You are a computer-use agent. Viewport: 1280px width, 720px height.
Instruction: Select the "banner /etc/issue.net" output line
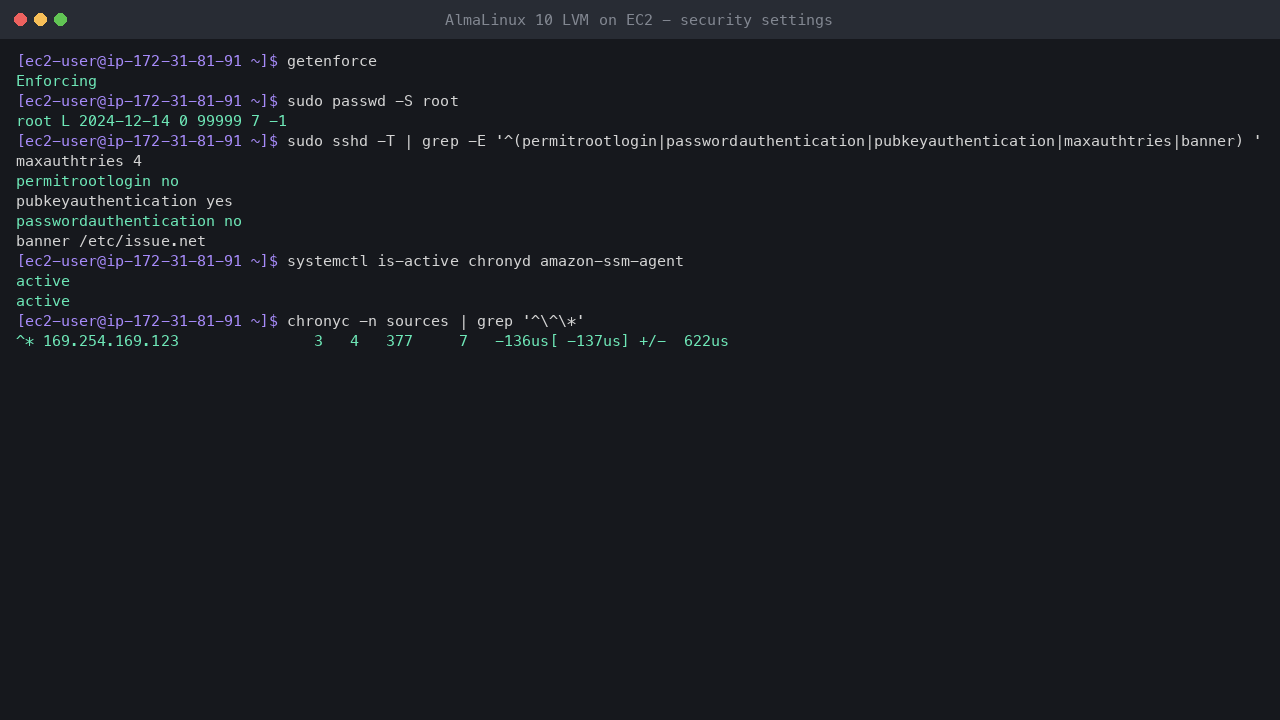(x=111, y=241)
